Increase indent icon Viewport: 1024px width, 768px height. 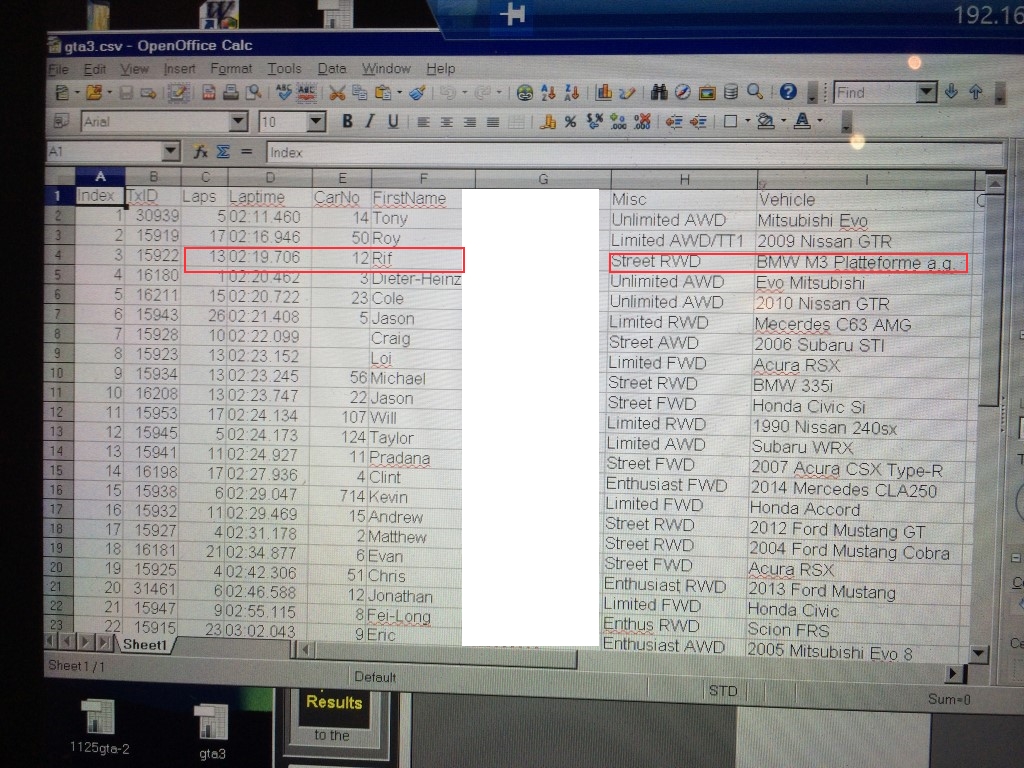coord(698,121)
